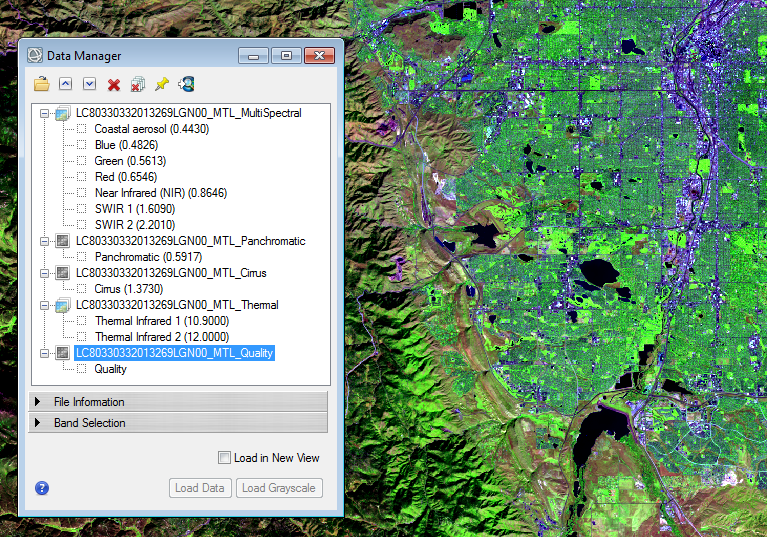Collapse the MTL_MultiSpectral tree node
Viewport: 767px width, 537px height.
45,113
